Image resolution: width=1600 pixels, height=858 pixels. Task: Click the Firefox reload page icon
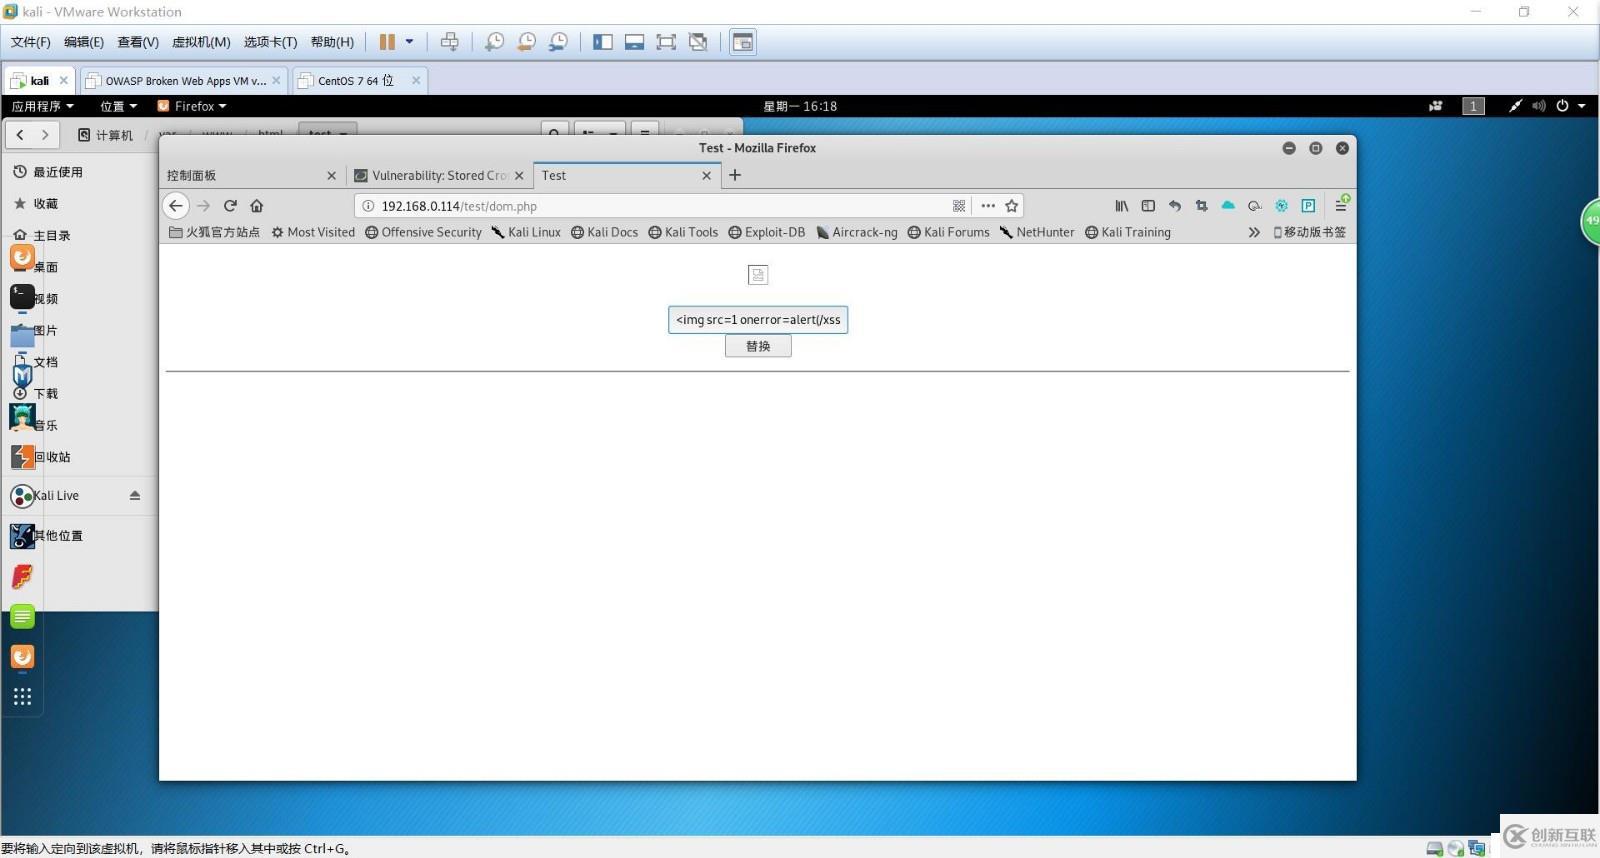[230, 206]
